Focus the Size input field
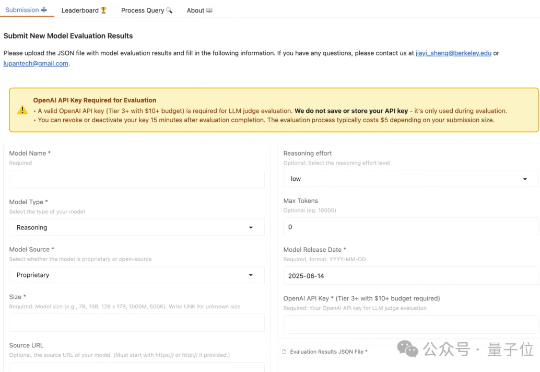This screenshot has height=372, width=540. 137,323
